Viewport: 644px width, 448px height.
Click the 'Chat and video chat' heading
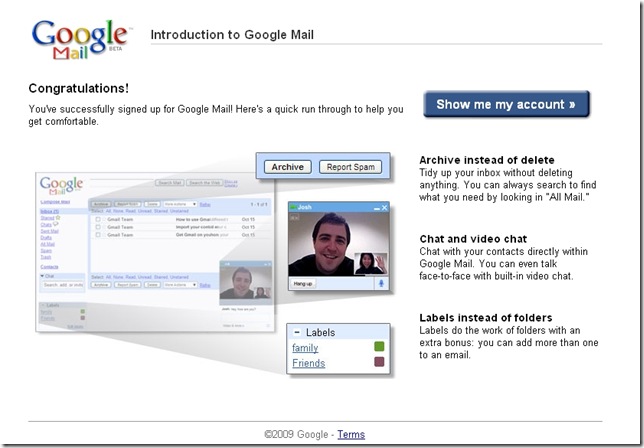pos(473,239)
